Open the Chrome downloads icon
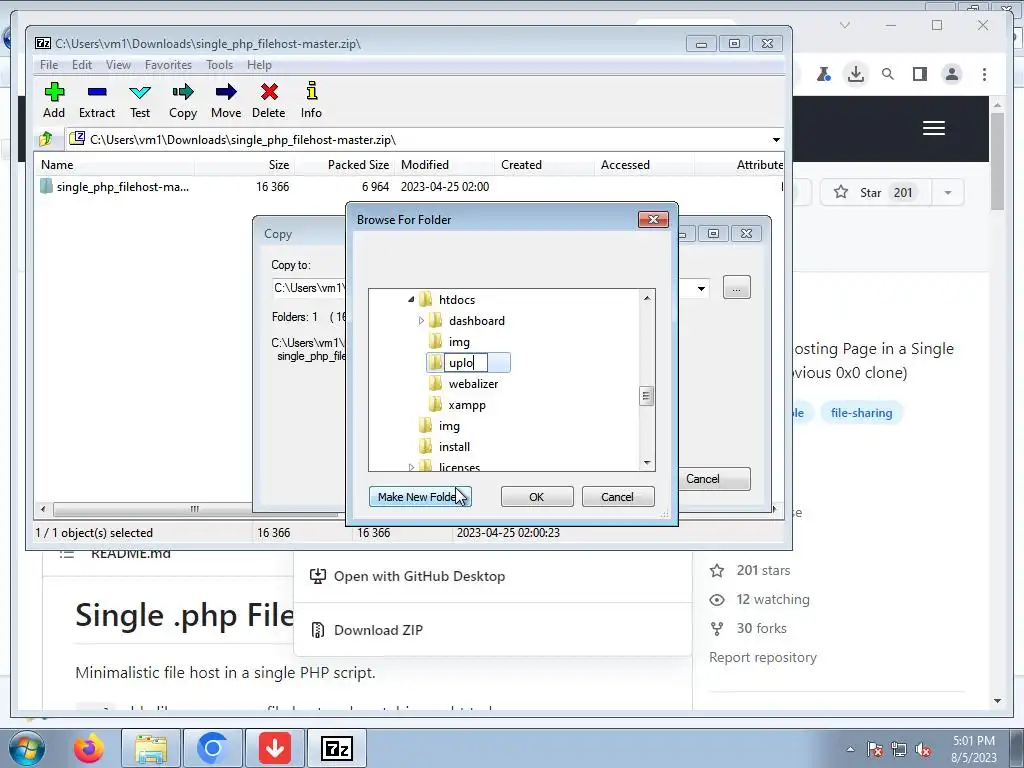Viewport: 1024px width, 768px height. pos(856,74)
